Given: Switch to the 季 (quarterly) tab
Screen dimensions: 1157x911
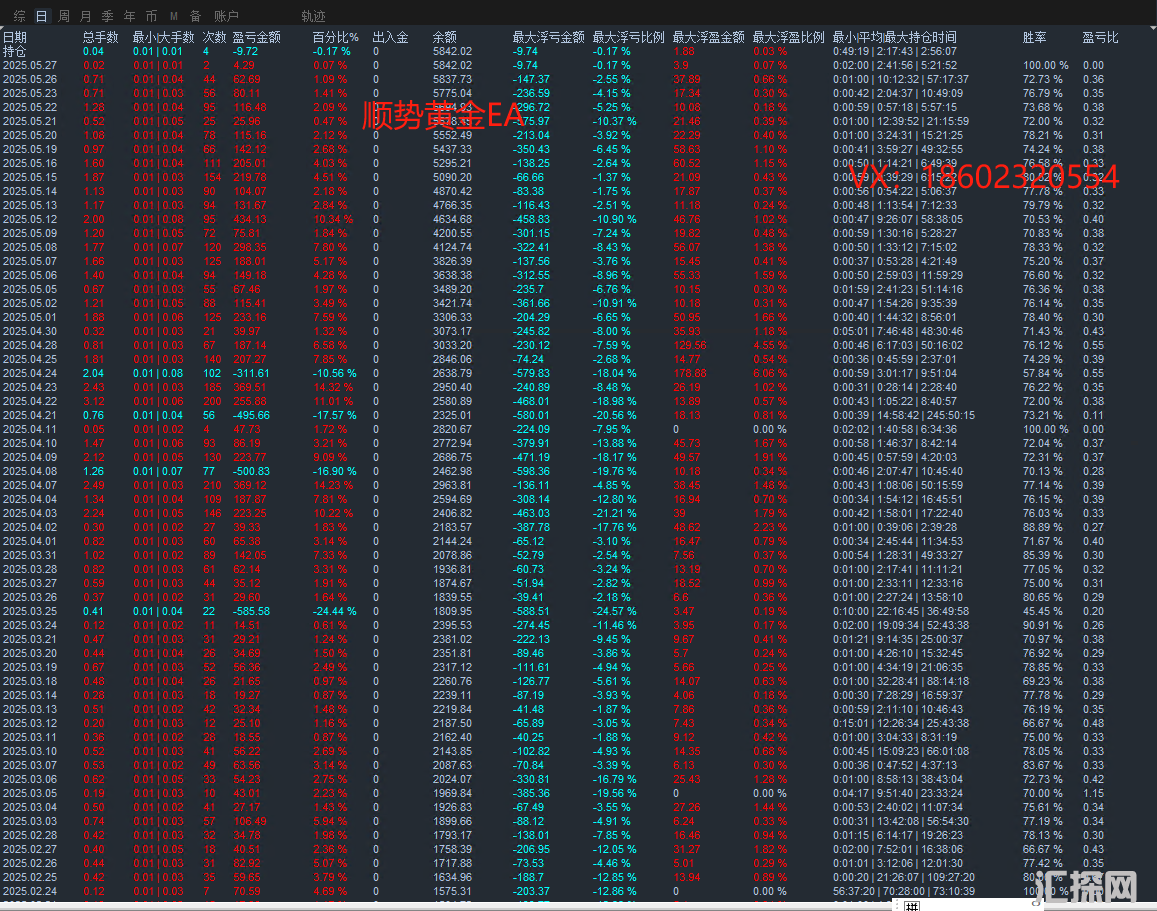Looking at the screenshot, I should [x=108, y=16].
